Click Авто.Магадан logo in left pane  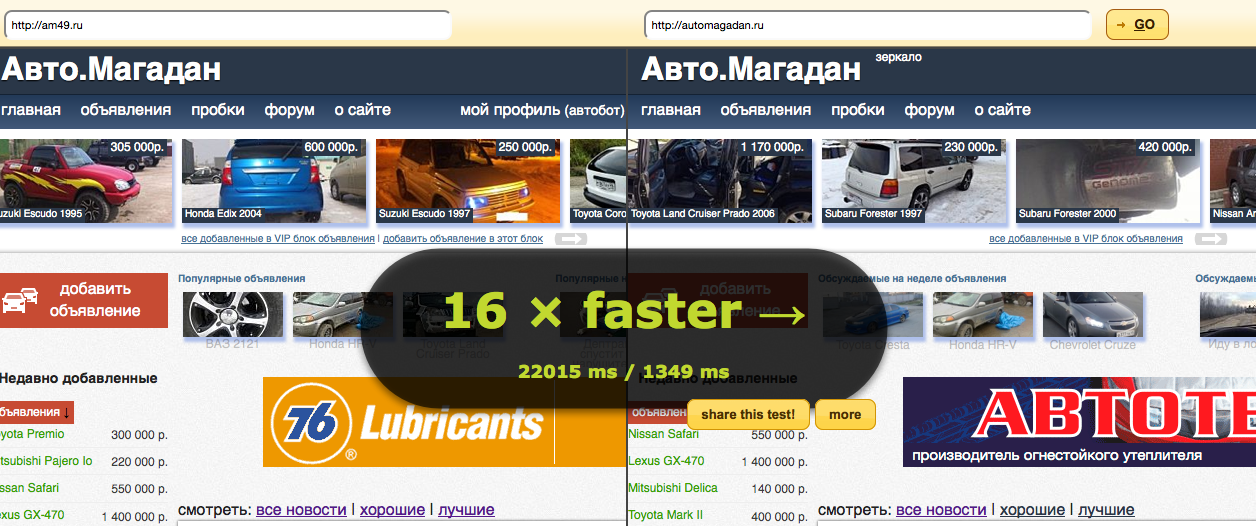[111, 69]
